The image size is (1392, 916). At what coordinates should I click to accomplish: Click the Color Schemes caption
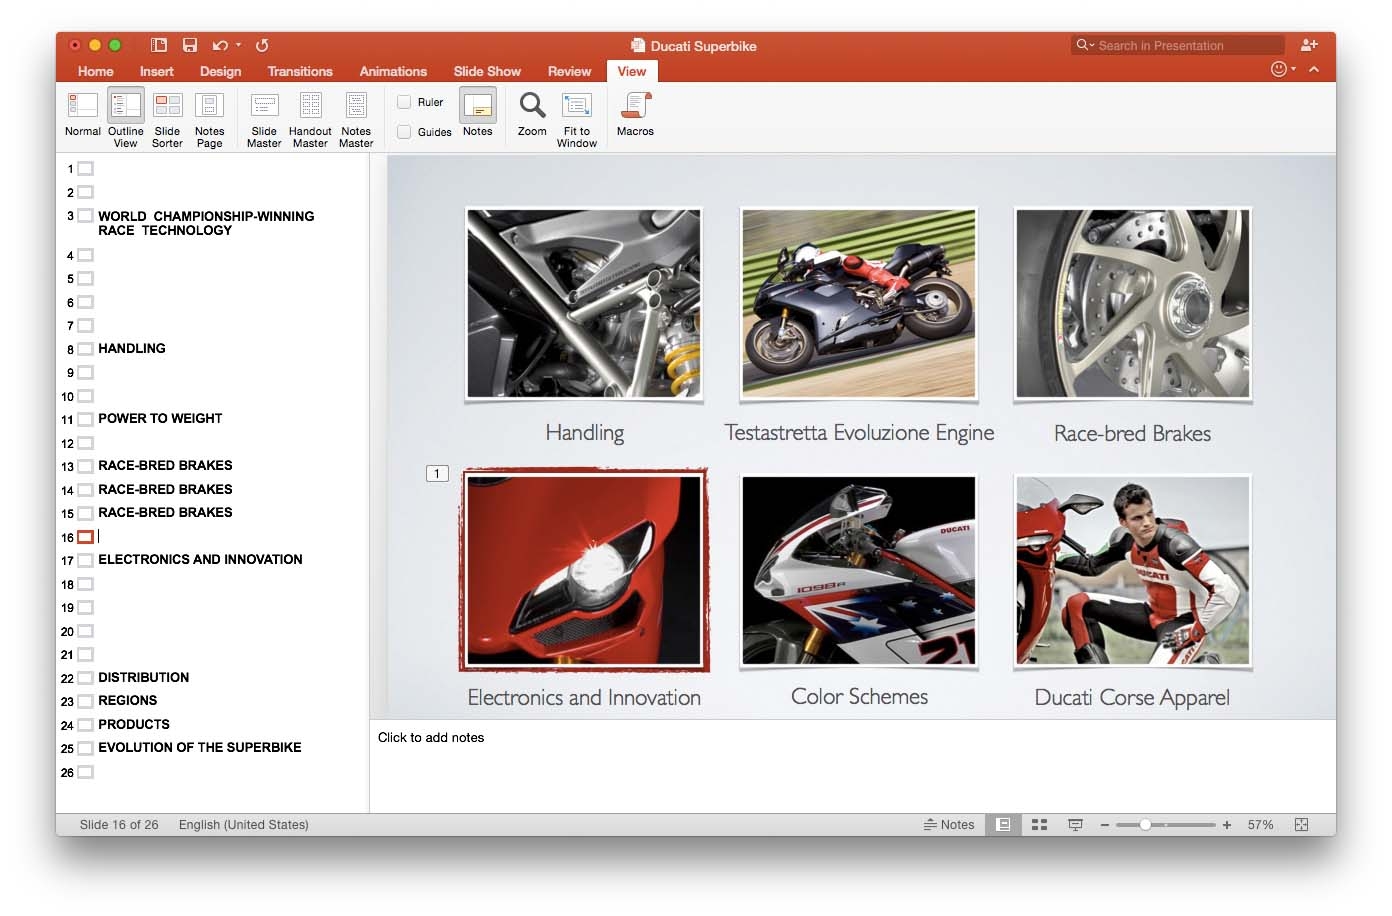point(859,697)
